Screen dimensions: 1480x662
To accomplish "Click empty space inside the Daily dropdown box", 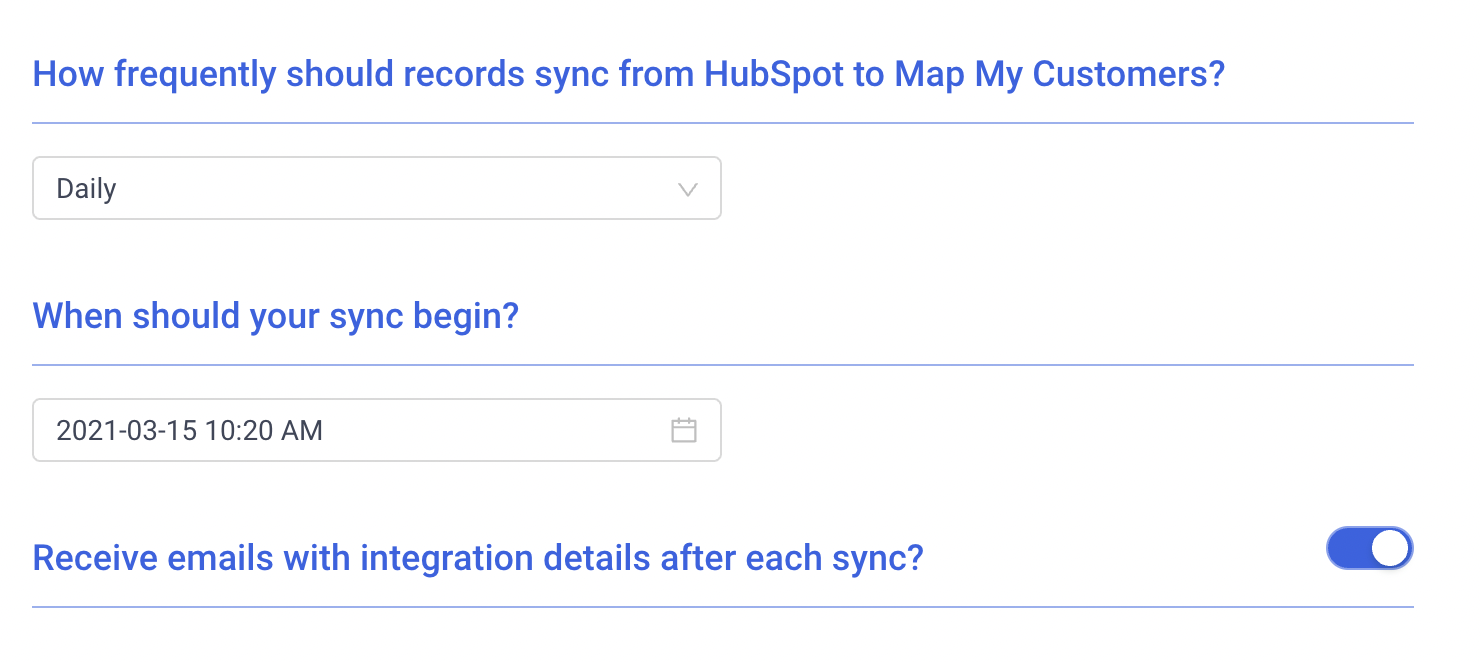I will pyautogui.click(x=400, y=188).
